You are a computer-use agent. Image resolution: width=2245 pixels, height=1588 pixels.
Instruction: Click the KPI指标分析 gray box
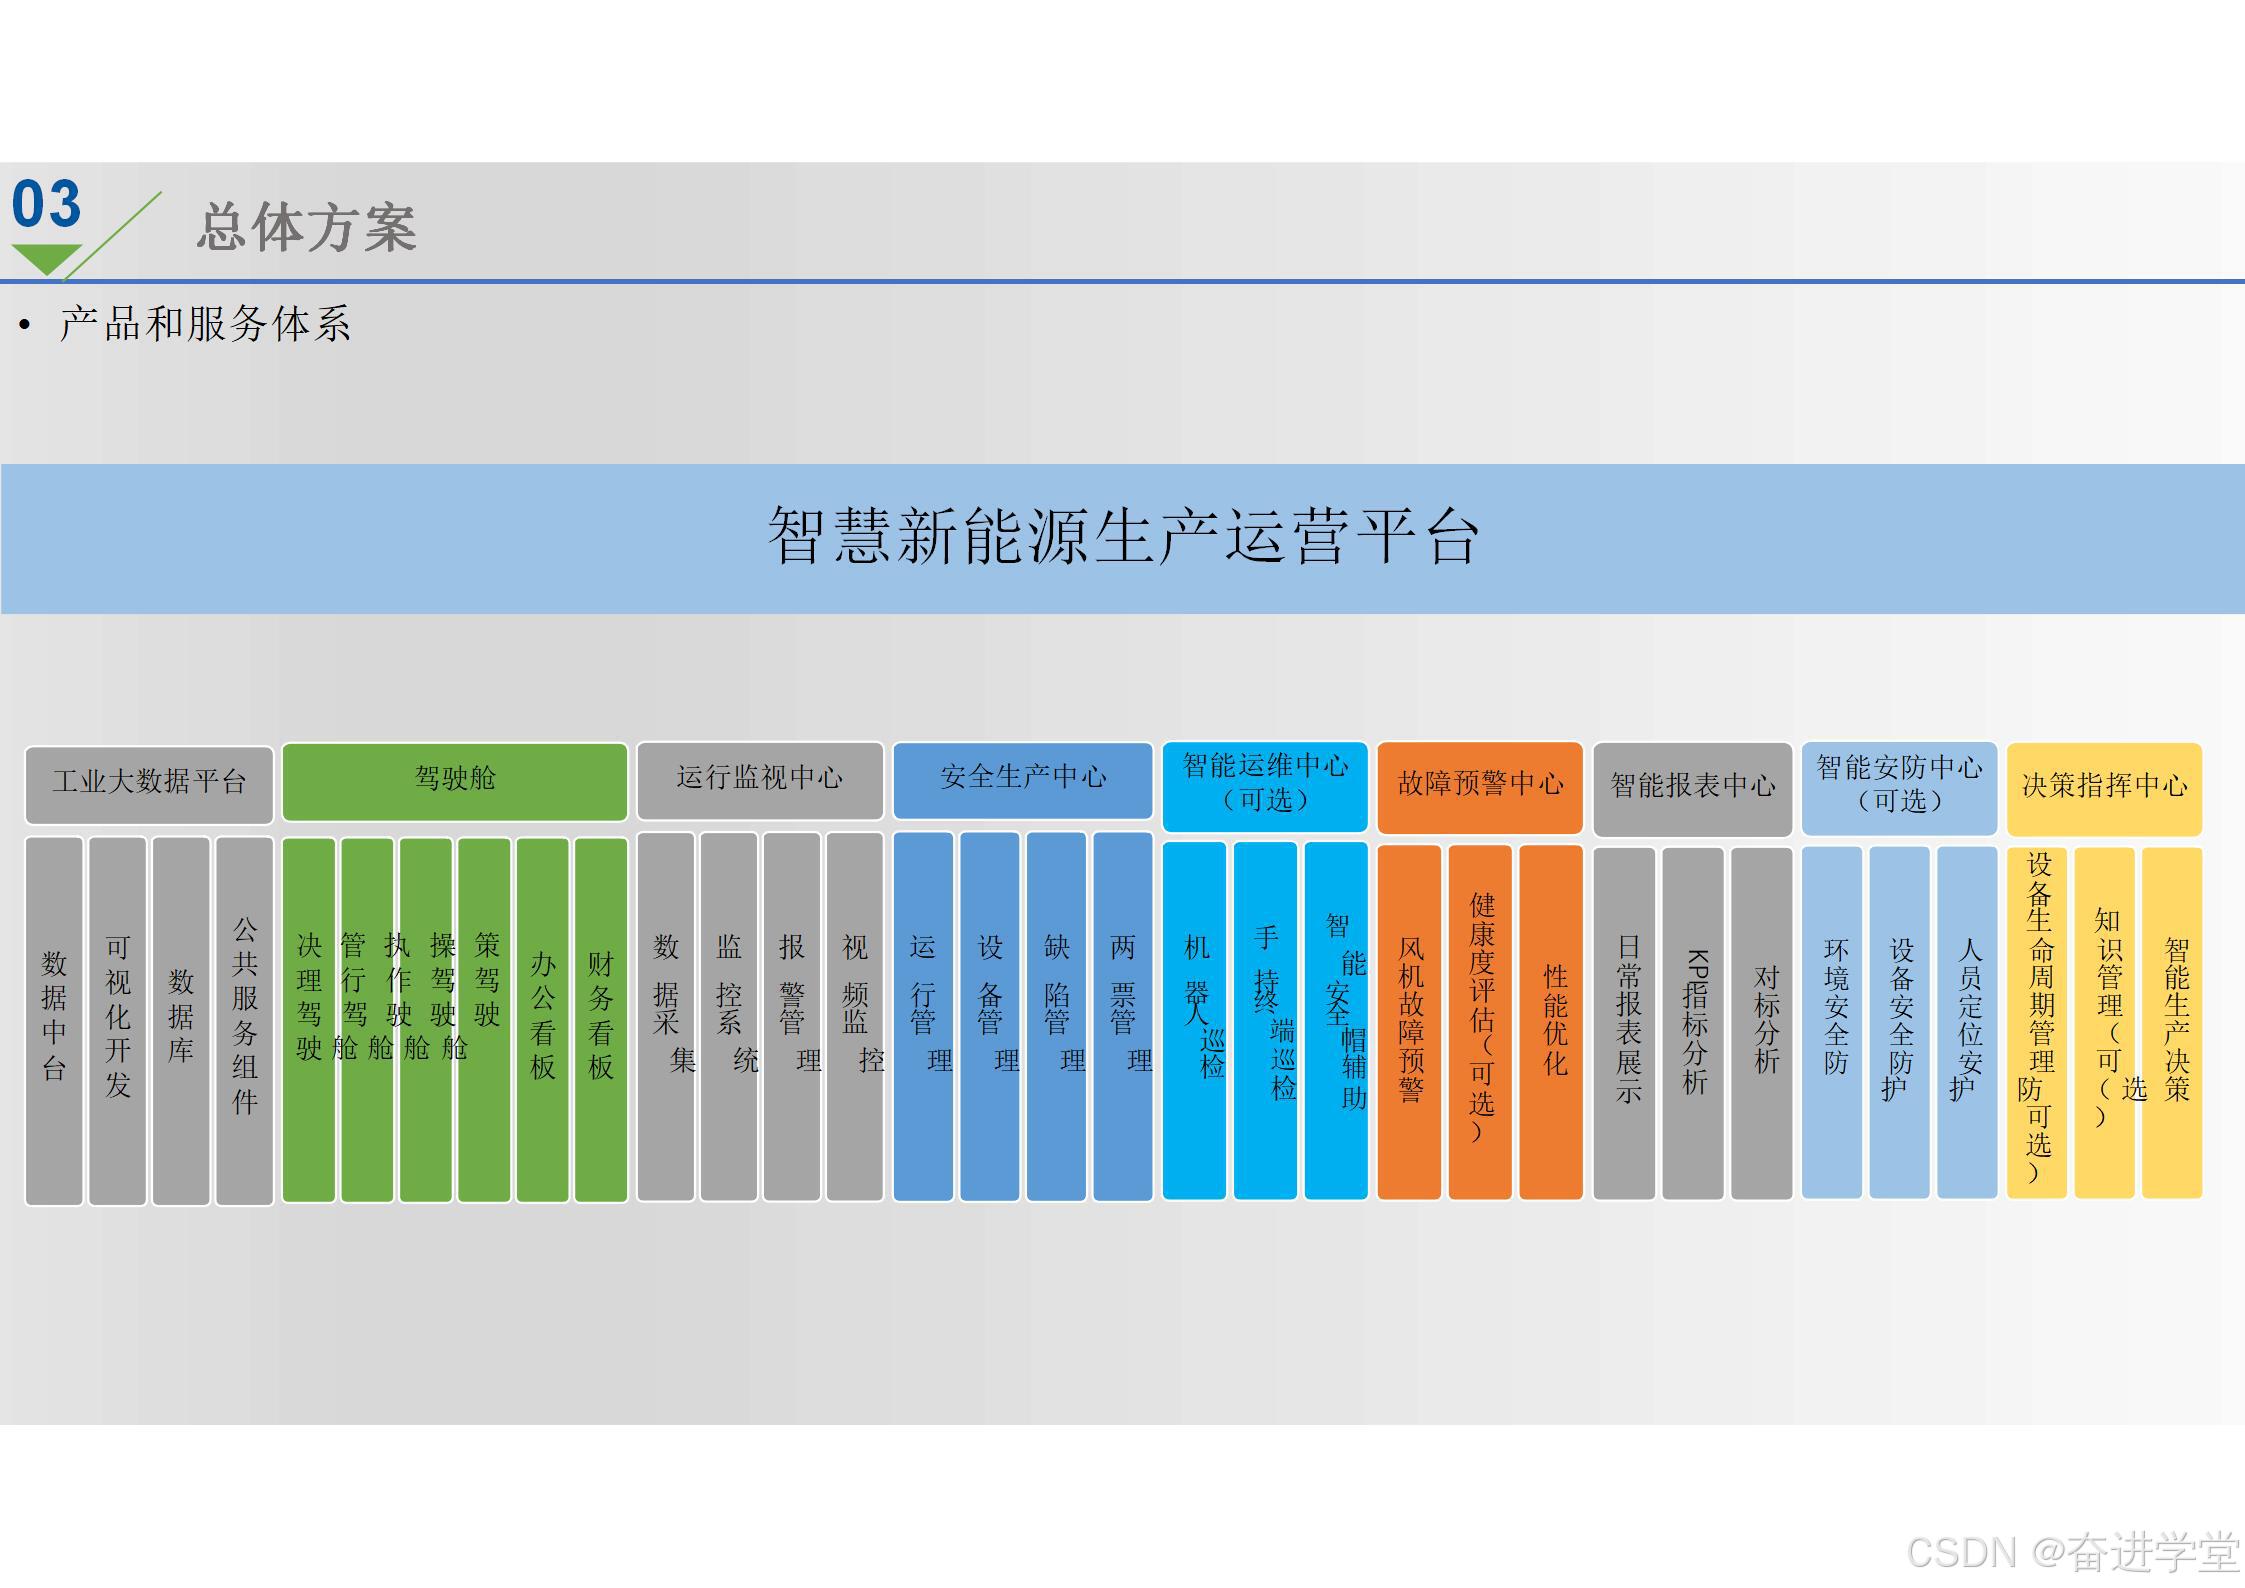[x=1693, y=1022]
